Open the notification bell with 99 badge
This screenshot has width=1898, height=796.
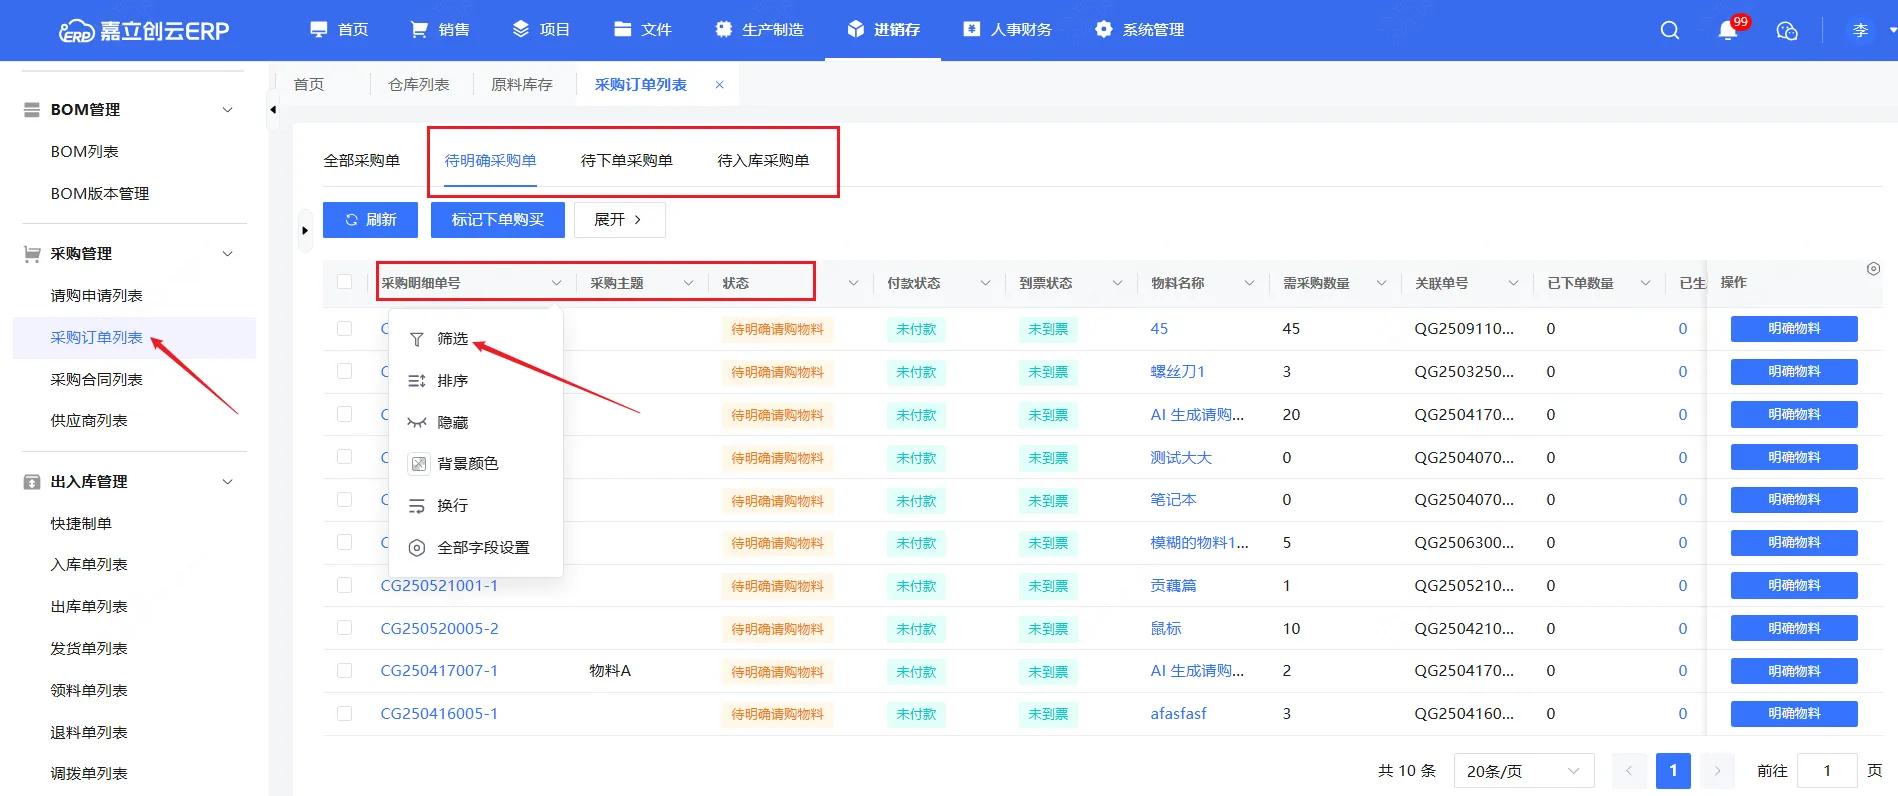(1728, 30)
